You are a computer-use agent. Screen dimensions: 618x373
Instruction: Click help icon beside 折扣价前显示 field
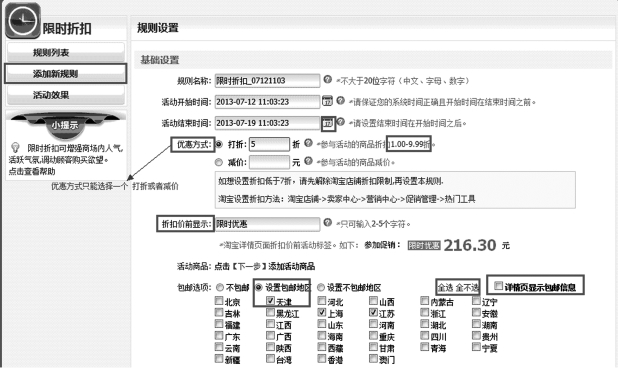pos(327,222)
